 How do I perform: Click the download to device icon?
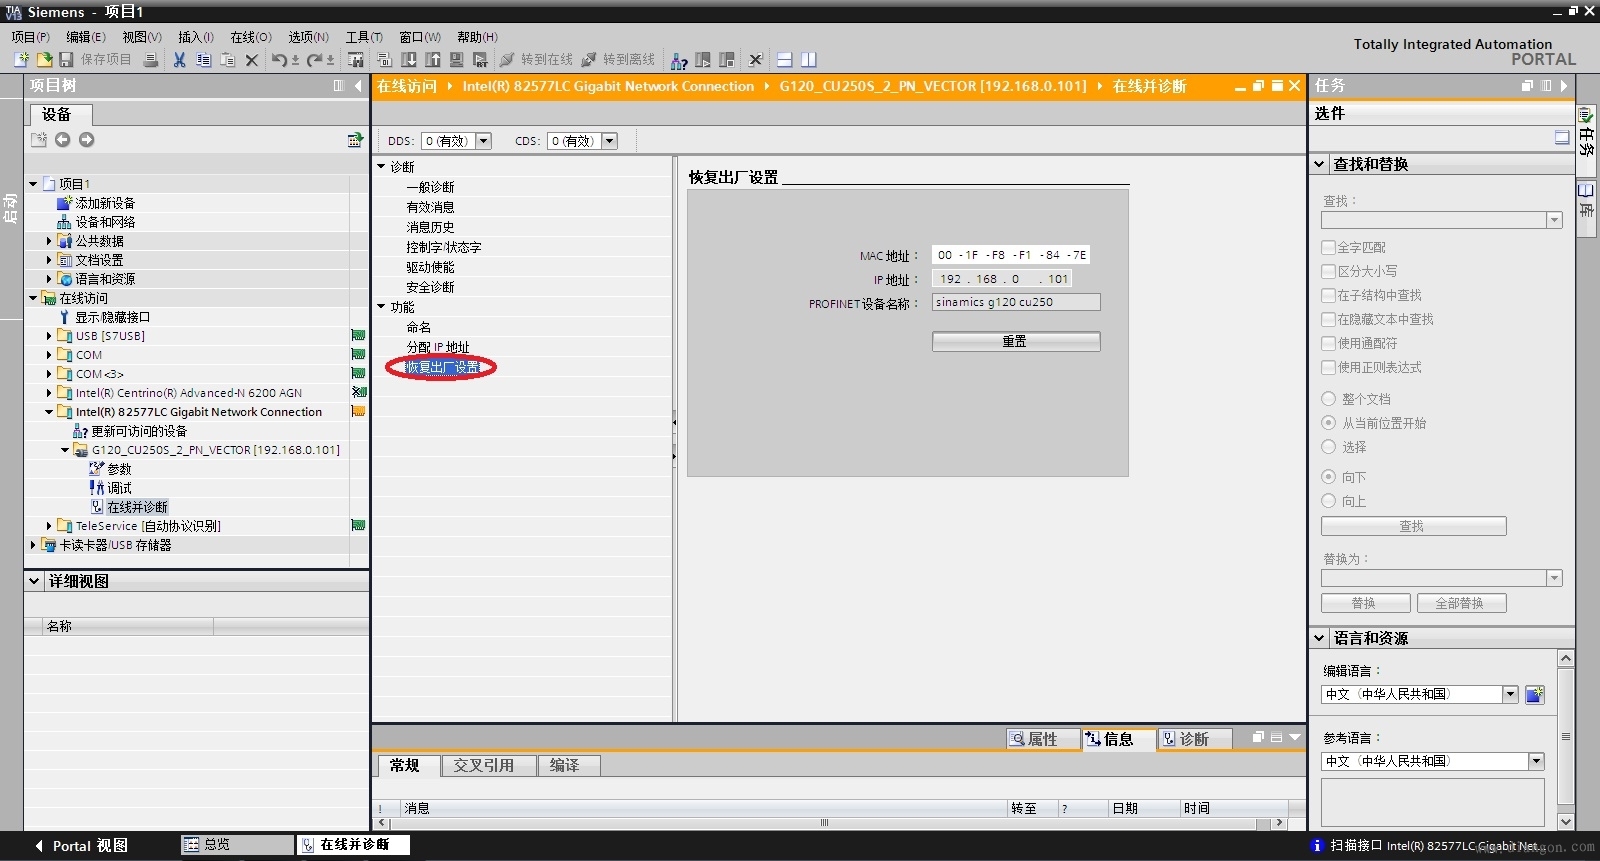click(x=409, y=60)
